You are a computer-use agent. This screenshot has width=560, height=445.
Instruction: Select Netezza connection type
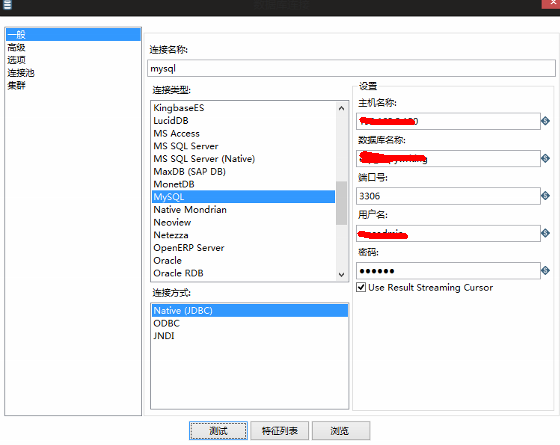click(x=244, y=235)
